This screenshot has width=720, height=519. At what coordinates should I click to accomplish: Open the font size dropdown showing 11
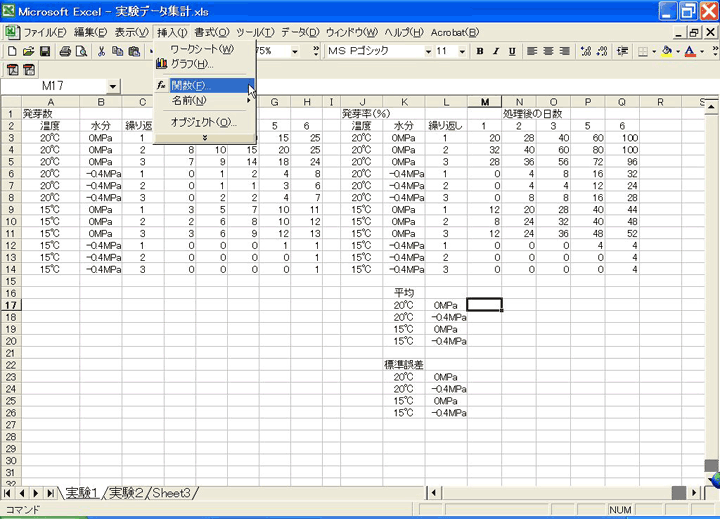pos(463,51)
